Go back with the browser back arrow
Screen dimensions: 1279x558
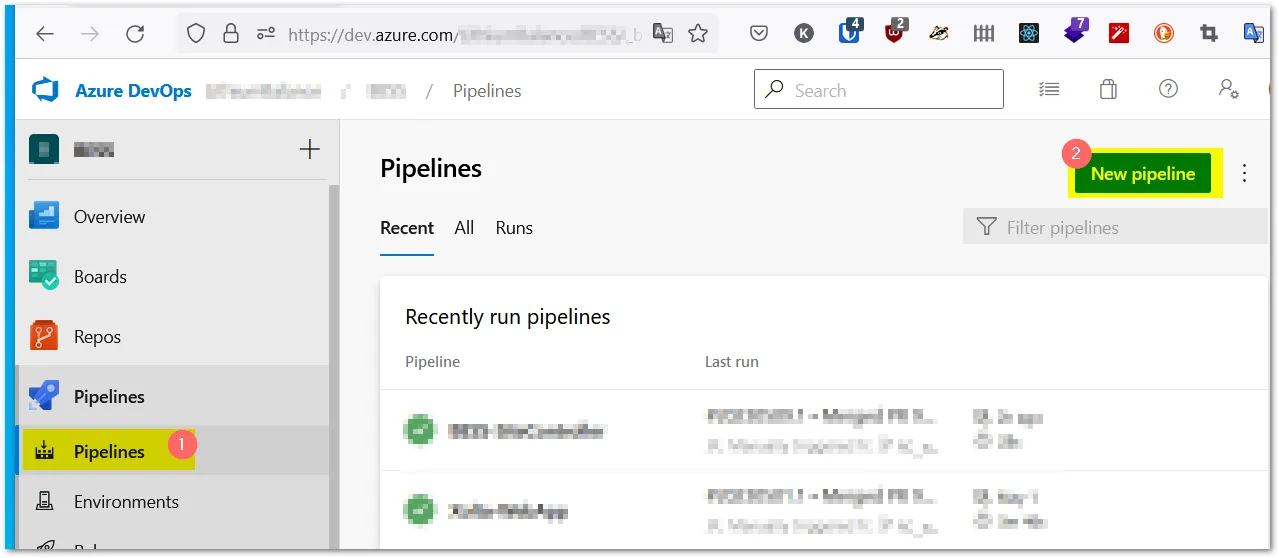point(45,33)
